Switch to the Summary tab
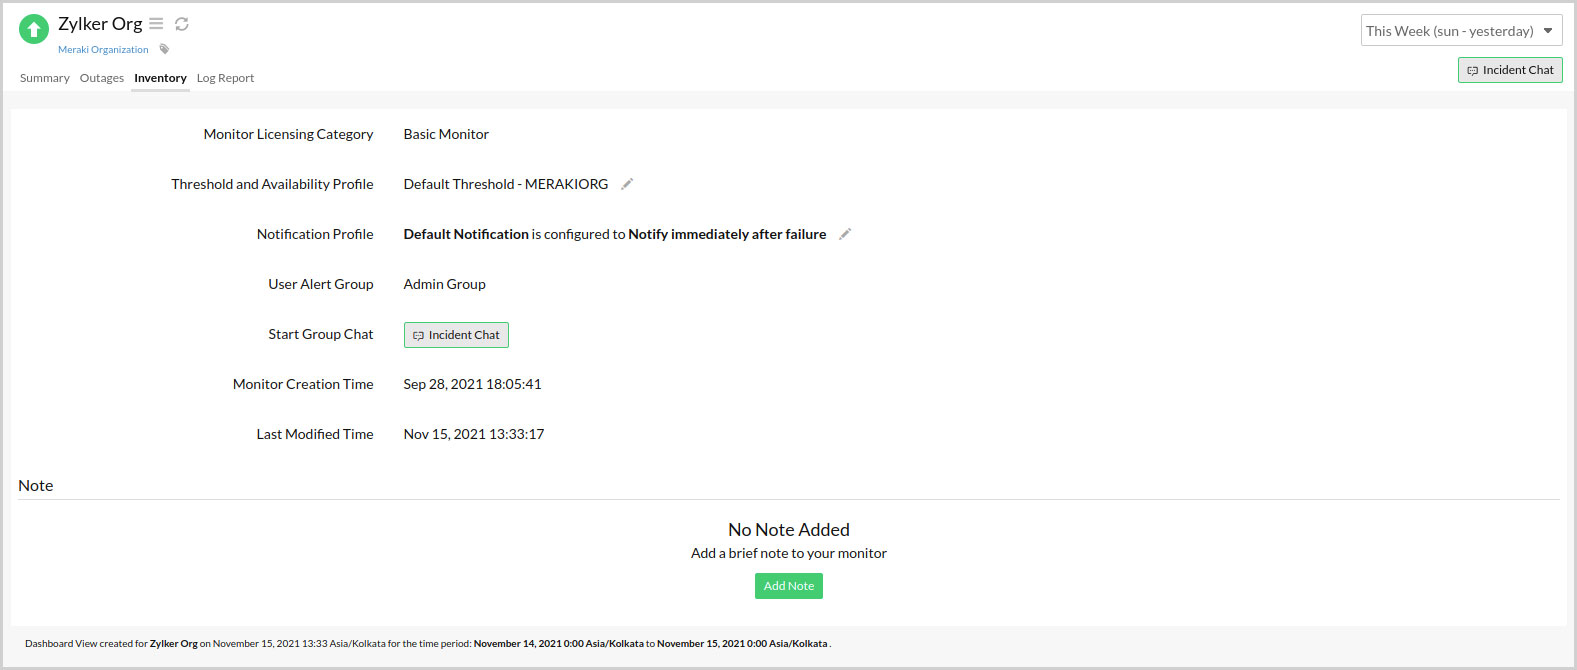Screen dimensions: 1577x670 tap(45, 78)
